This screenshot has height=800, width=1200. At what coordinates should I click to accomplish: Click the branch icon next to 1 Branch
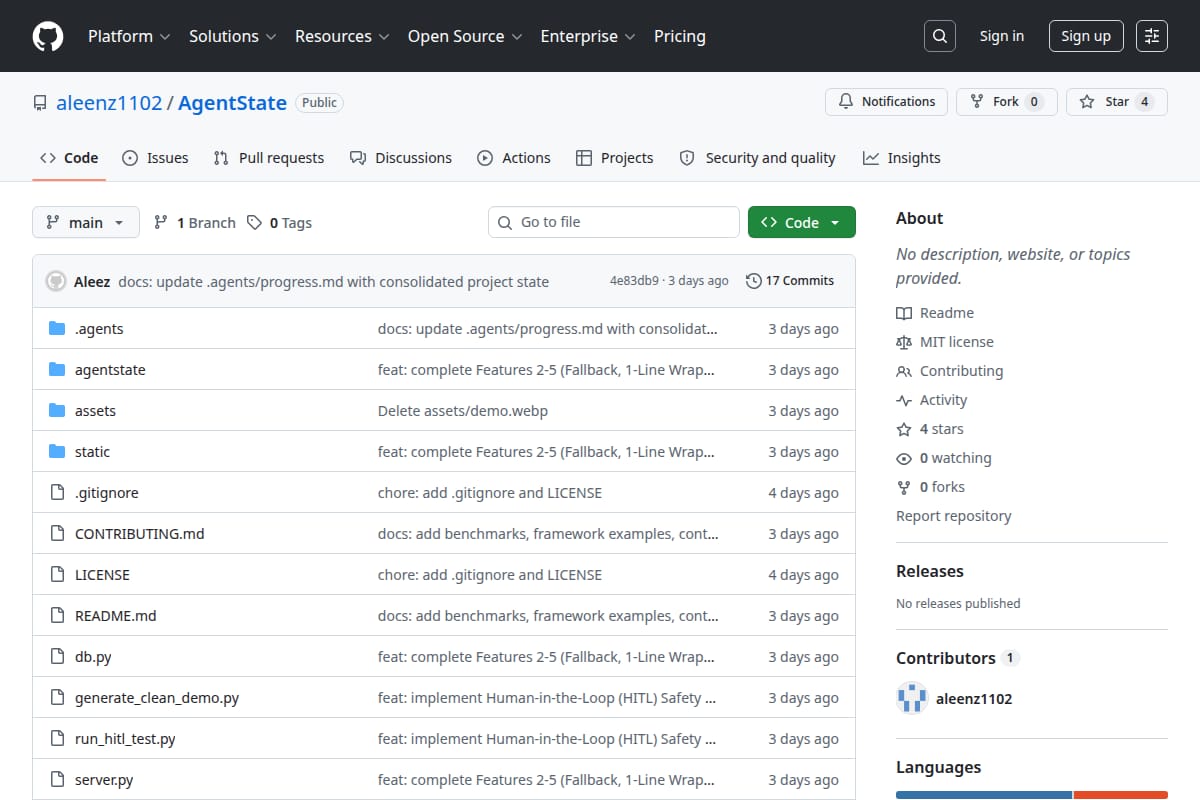pyautogui.click(x=161, y=223)
